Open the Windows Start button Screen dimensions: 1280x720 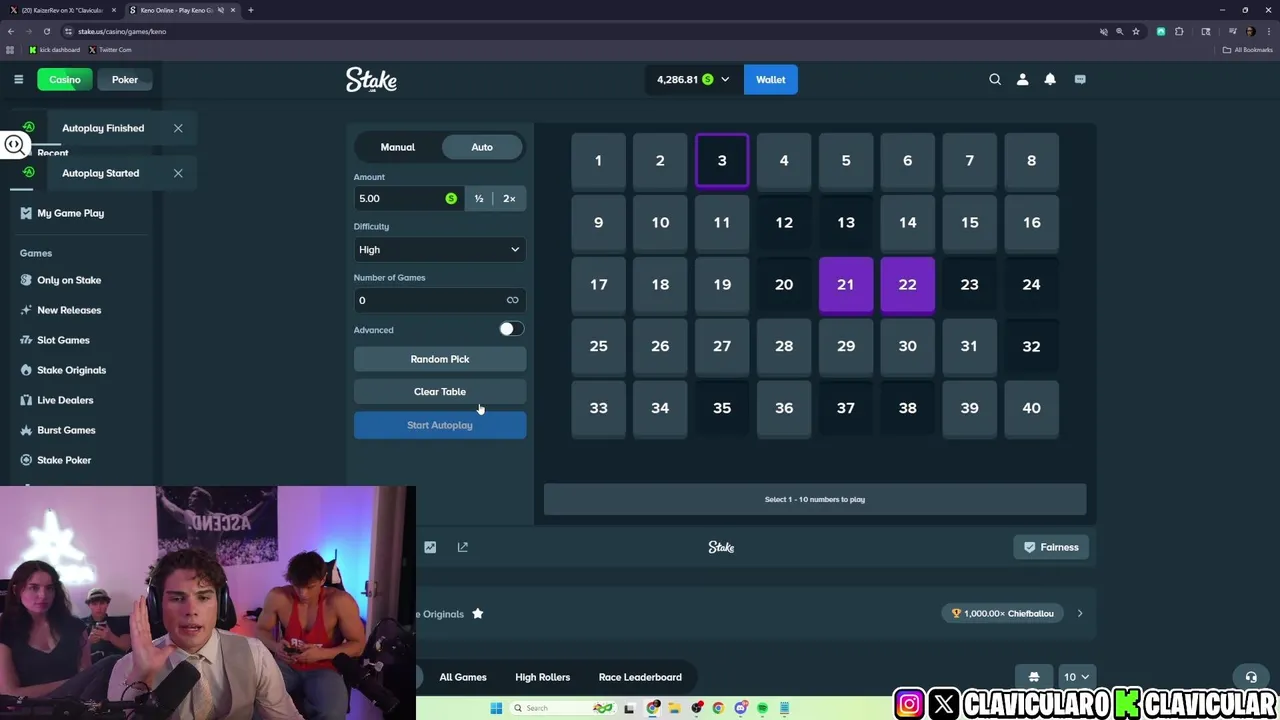pyautogui.click(x=496, y=708)
